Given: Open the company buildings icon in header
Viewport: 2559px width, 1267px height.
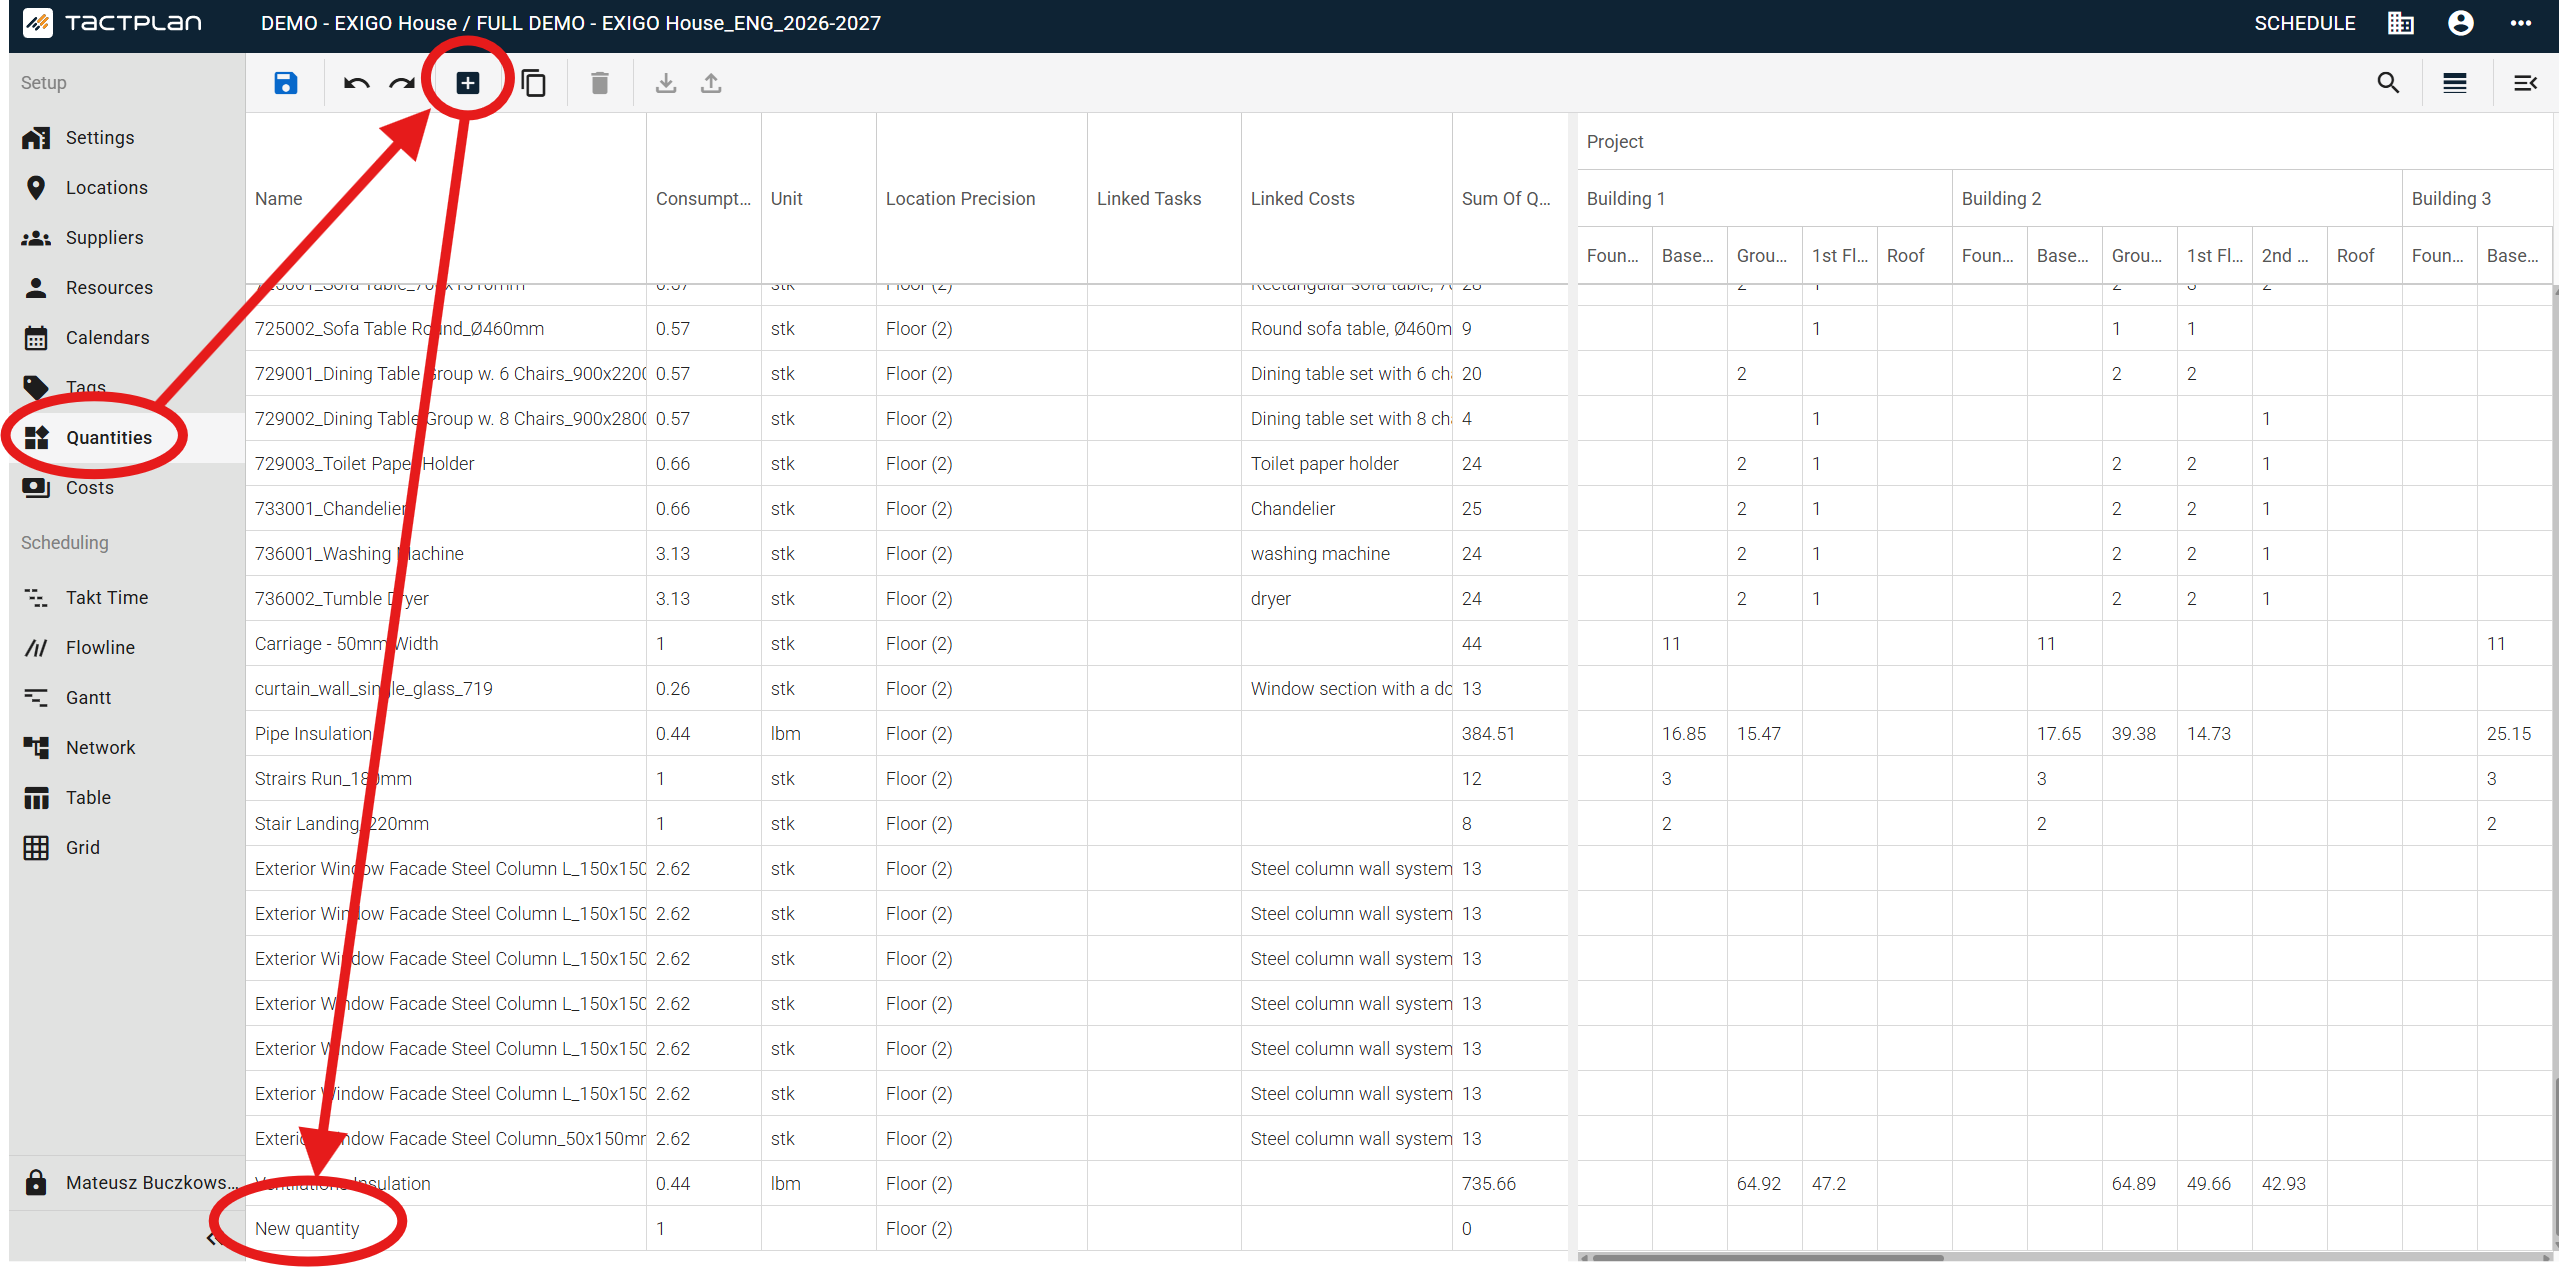Looking at the screenshot, I should click(2401, 23).
